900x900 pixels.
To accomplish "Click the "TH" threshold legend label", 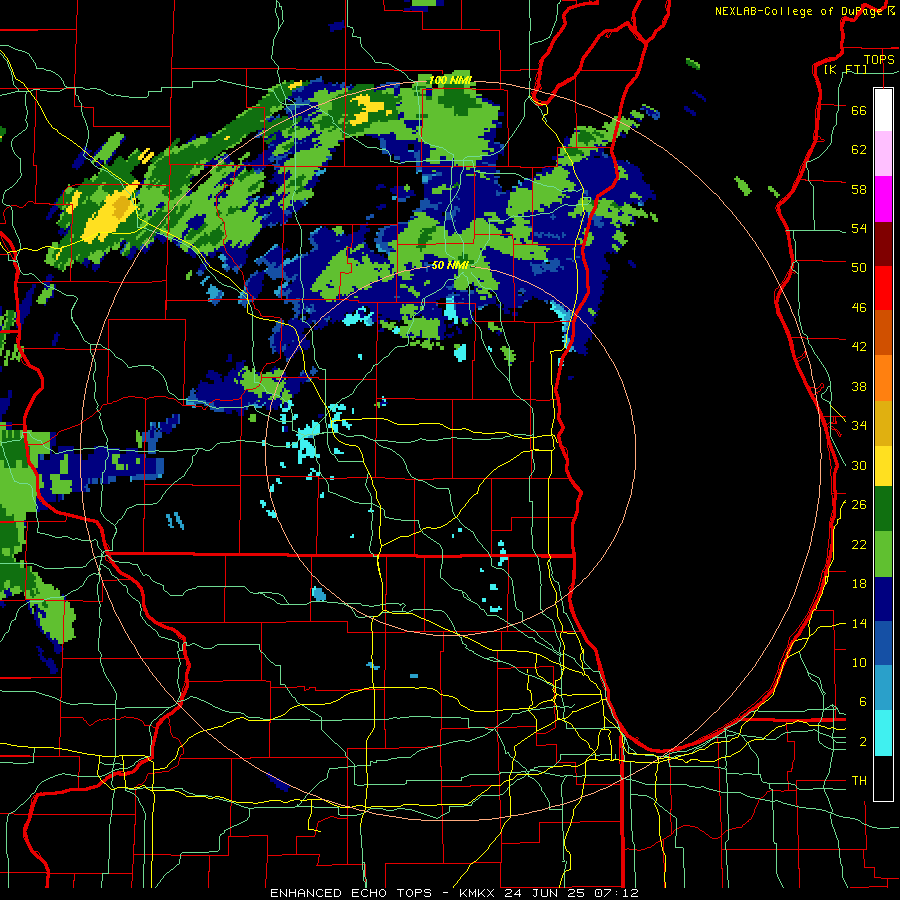I will pyautogui.click(x=859, y=781).
